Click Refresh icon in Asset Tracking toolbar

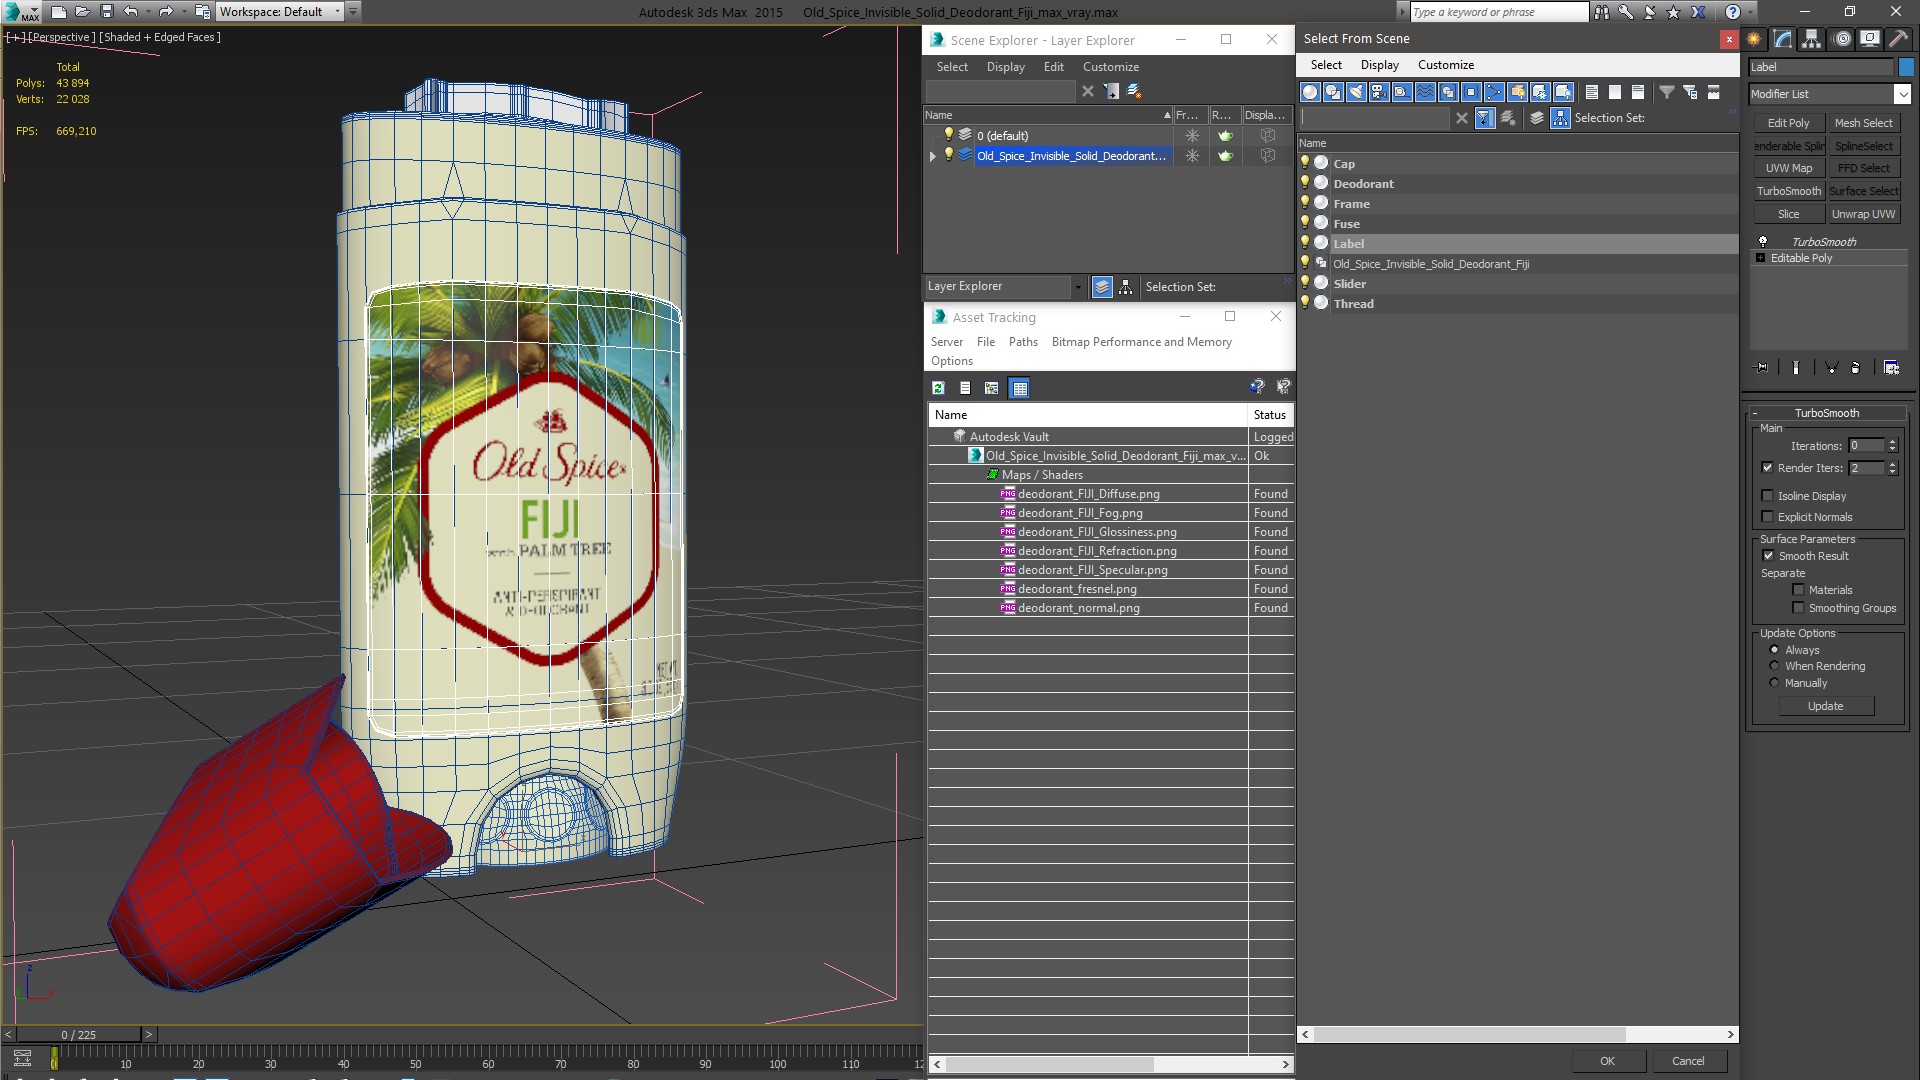[938, 388]
